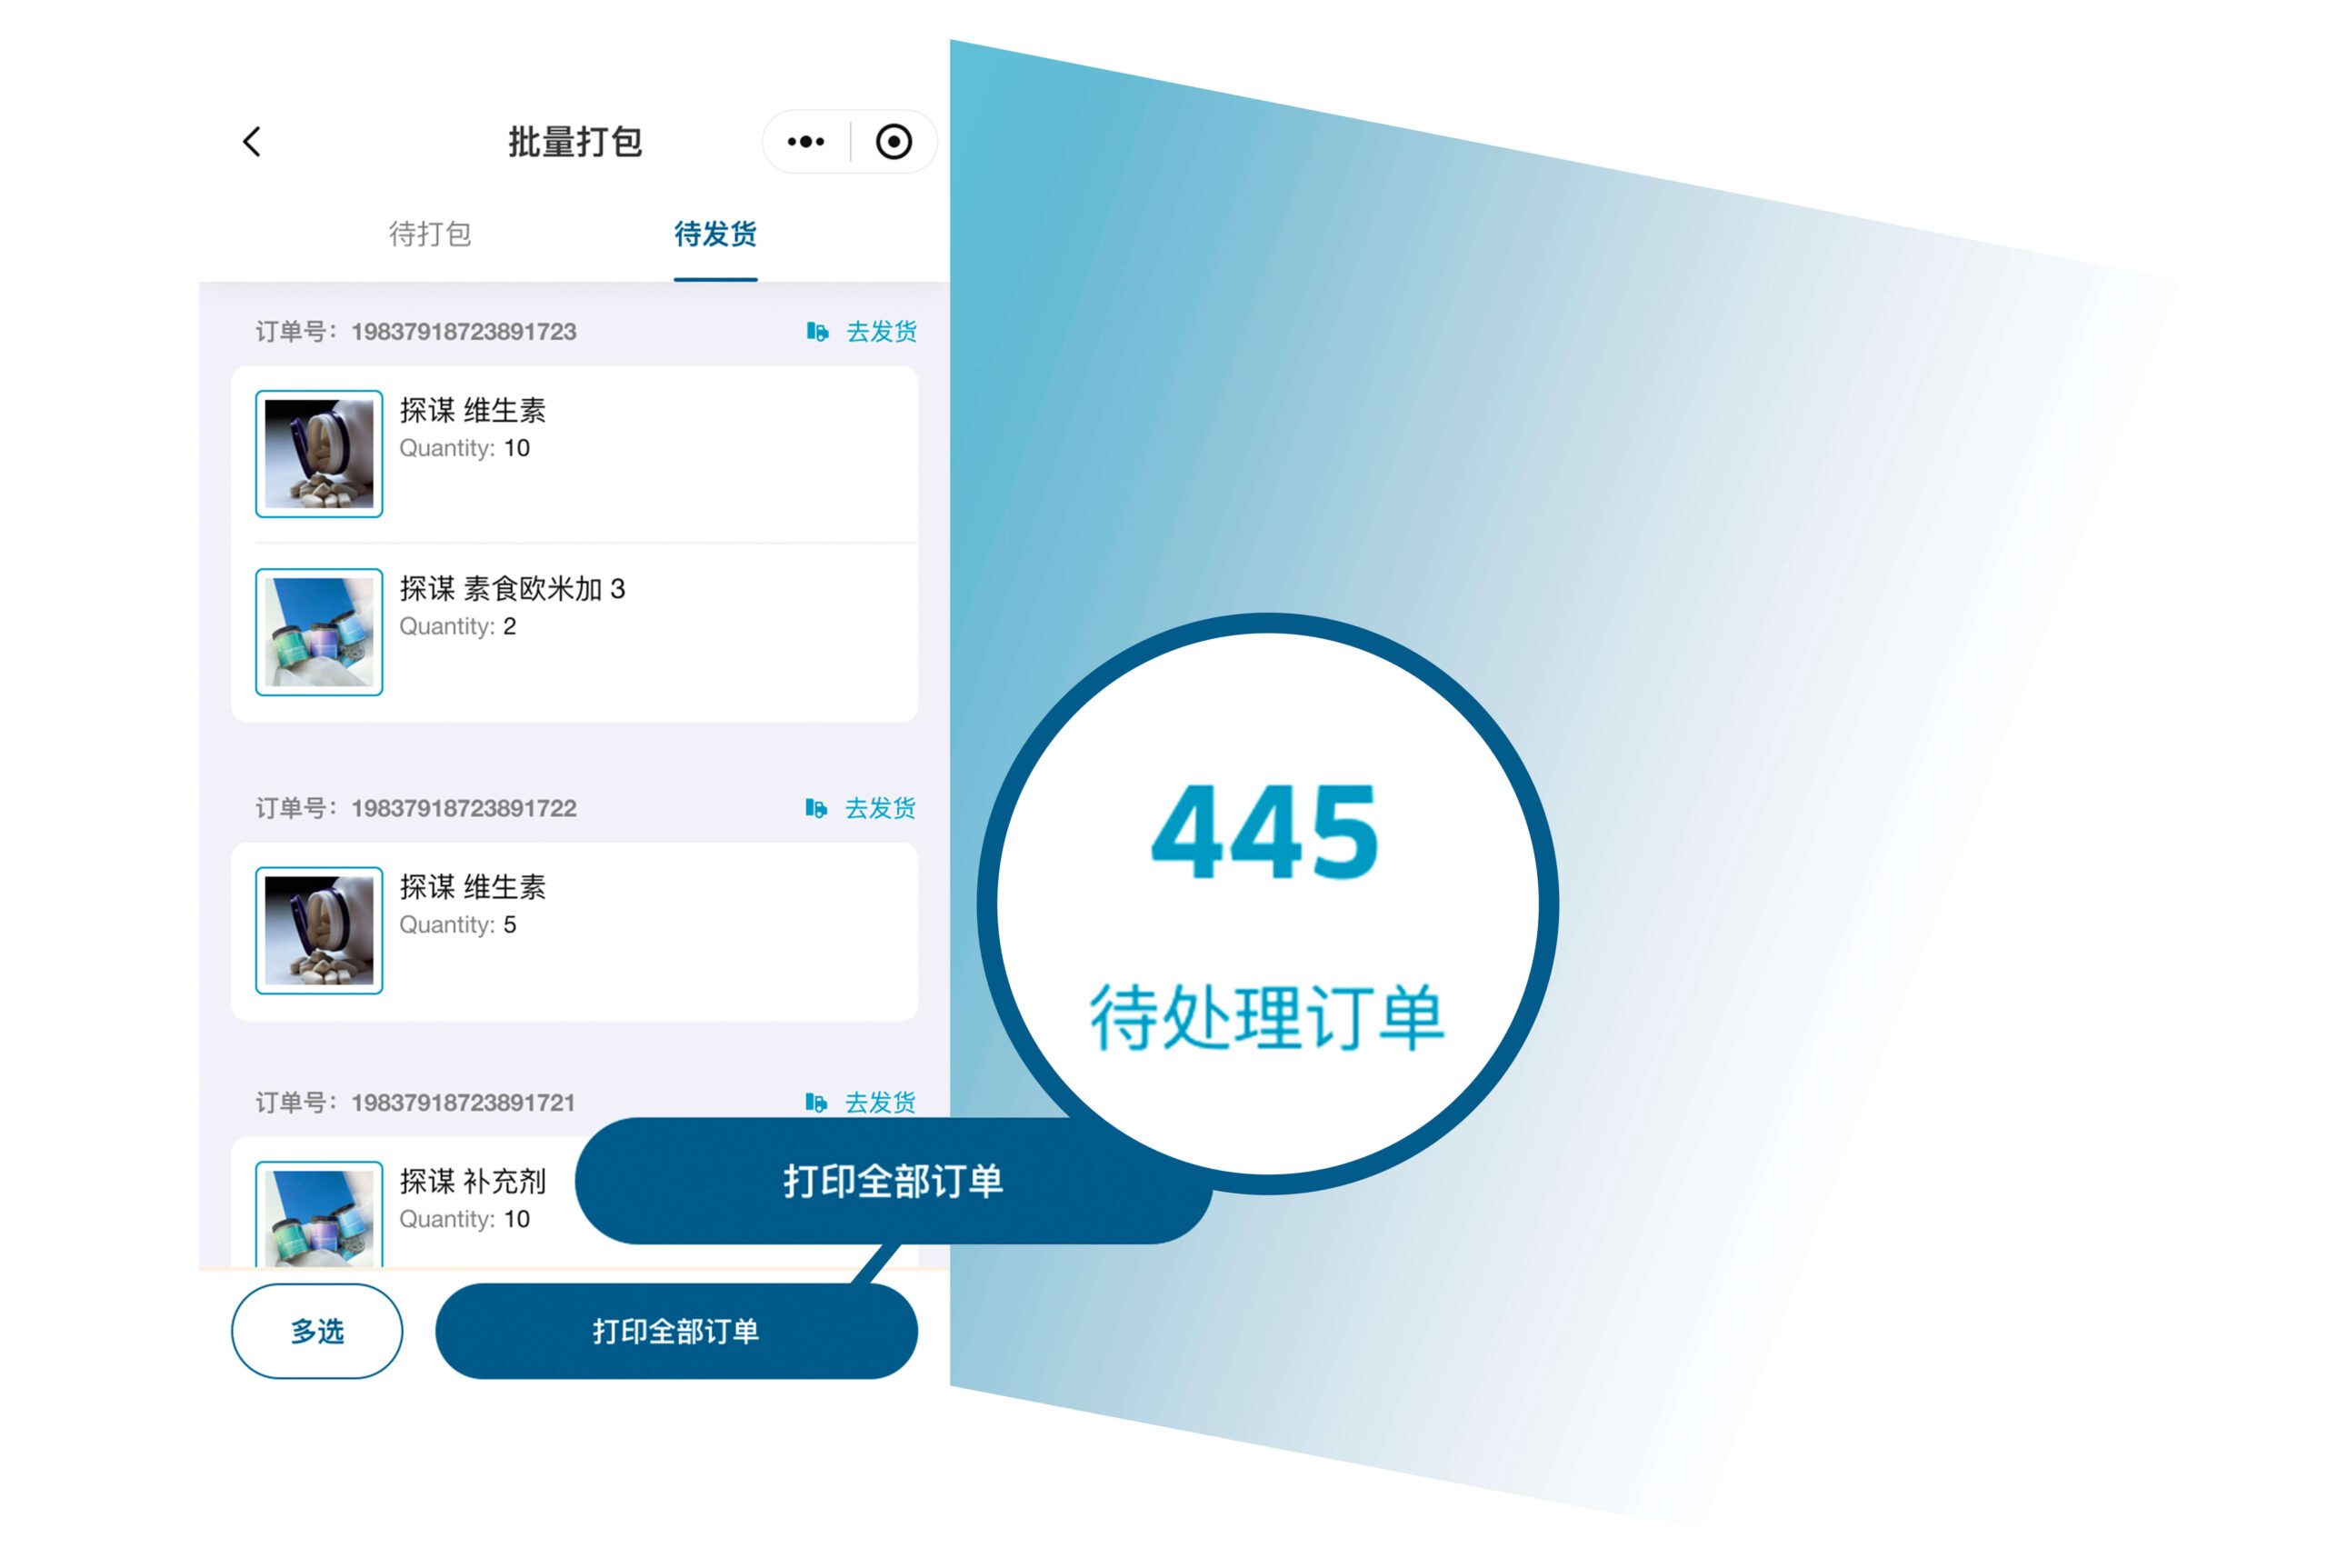Viewport: 2327px width, 1568px height.
Task: Open thumbnail of 探谋 素食欧米加 3
Action: tap(319, 632)
